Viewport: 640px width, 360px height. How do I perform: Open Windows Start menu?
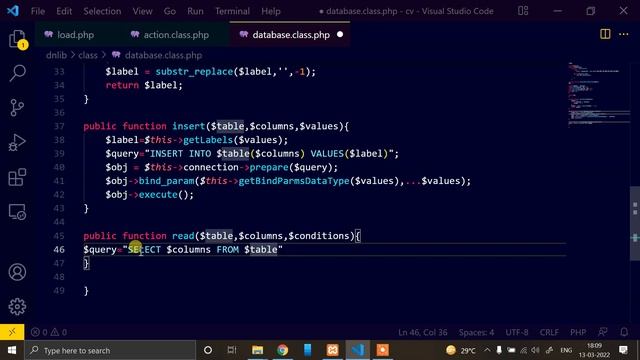point(12,350)
